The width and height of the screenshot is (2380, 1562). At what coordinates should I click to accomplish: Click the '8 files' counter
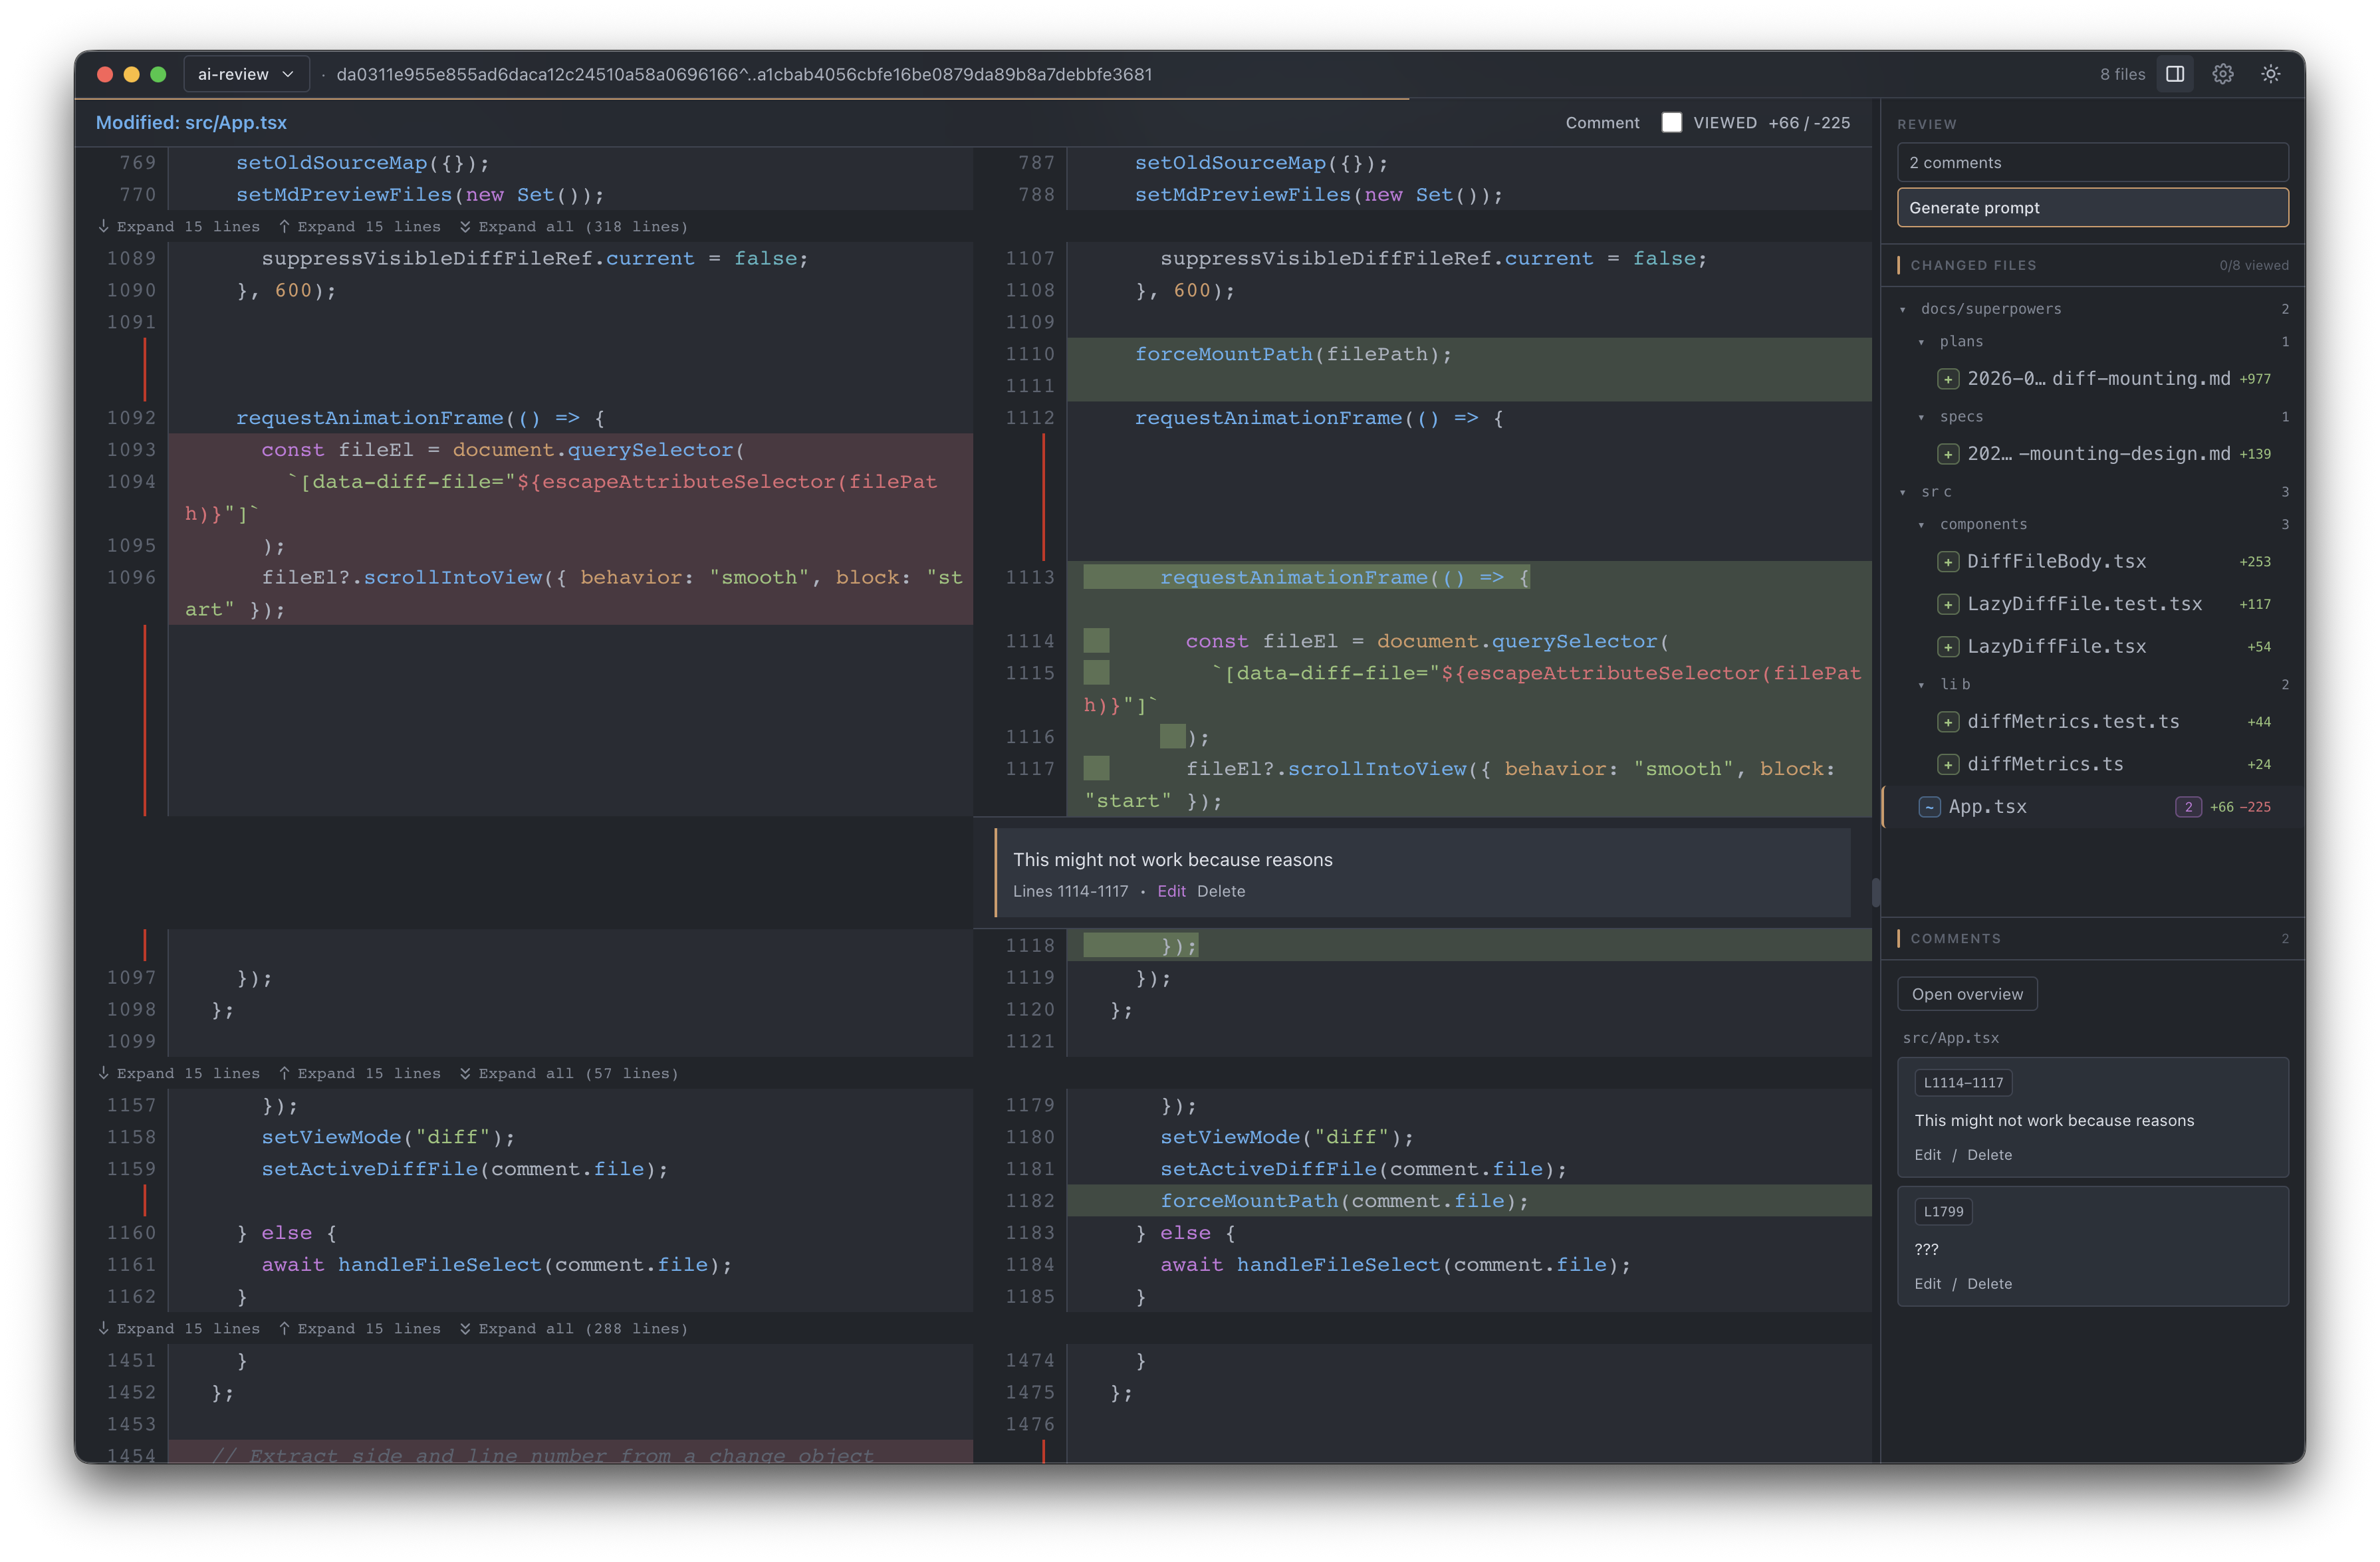pos(2122,75)
